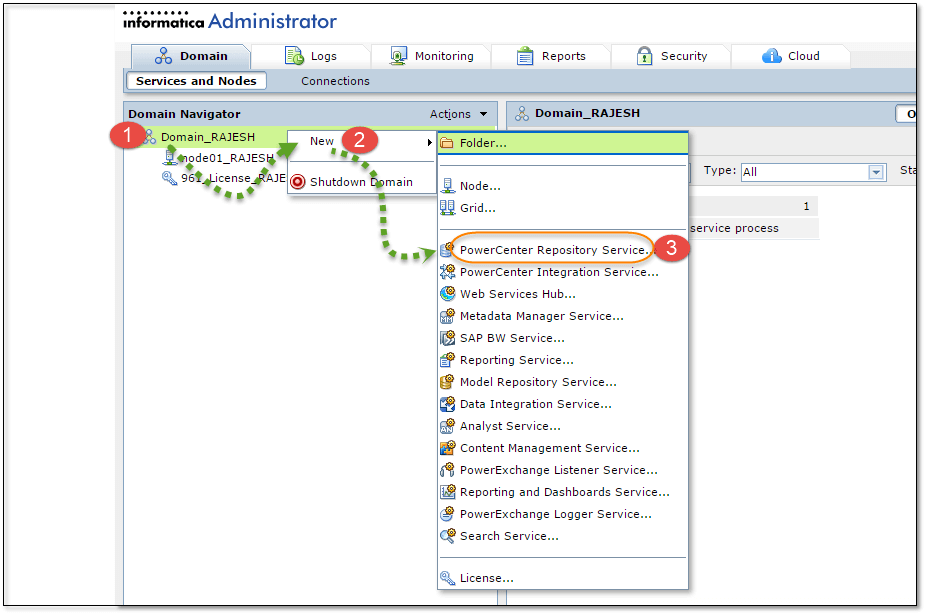Click the Node icon in the New submenu

tap(448, 185)
